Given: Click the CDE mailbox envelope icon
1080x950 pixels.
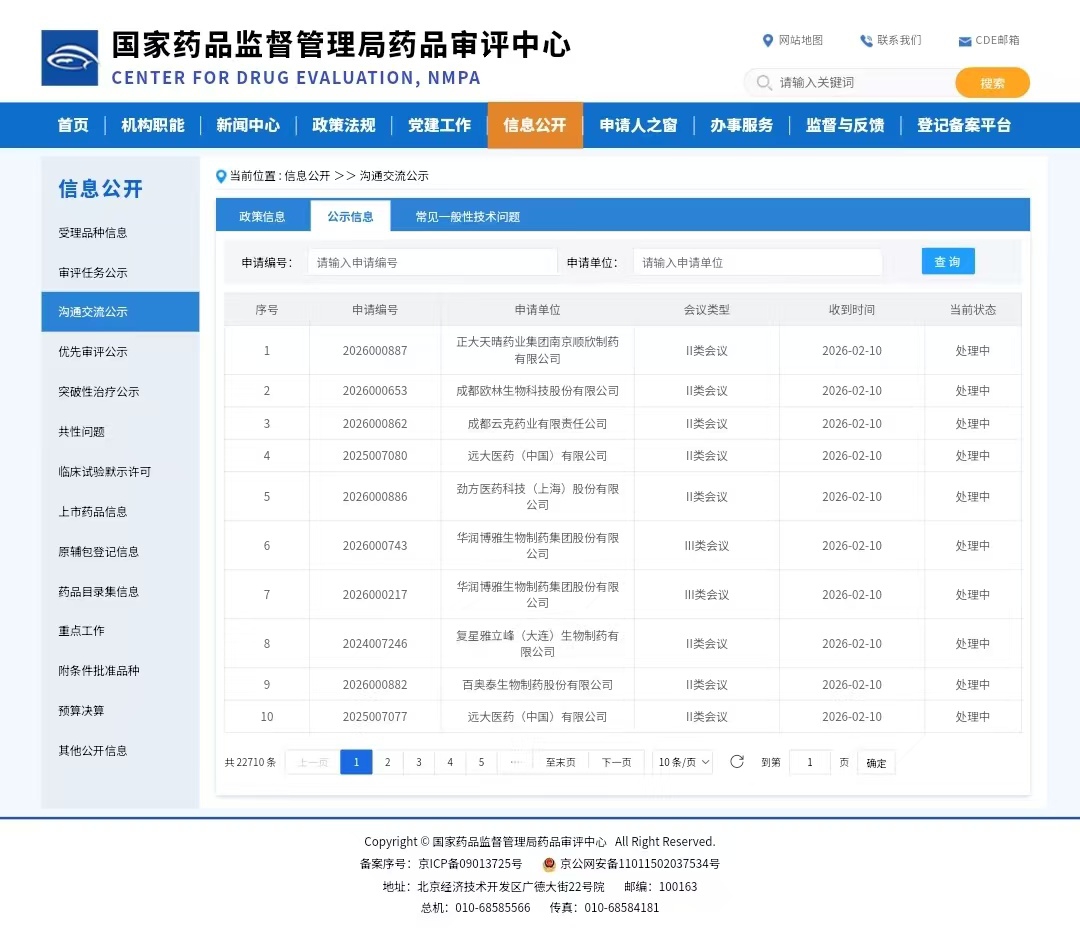Looking at the screenshot, I should (x=965, y=41).
